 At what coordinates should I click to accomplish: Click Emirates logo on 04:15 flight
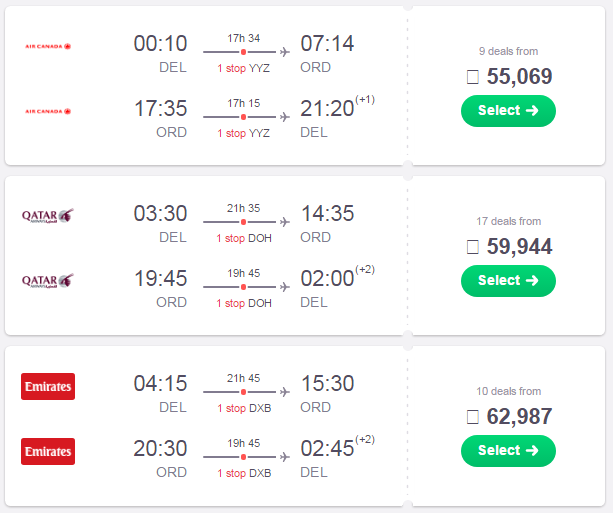pyautogui.click(x=48, y=386)
